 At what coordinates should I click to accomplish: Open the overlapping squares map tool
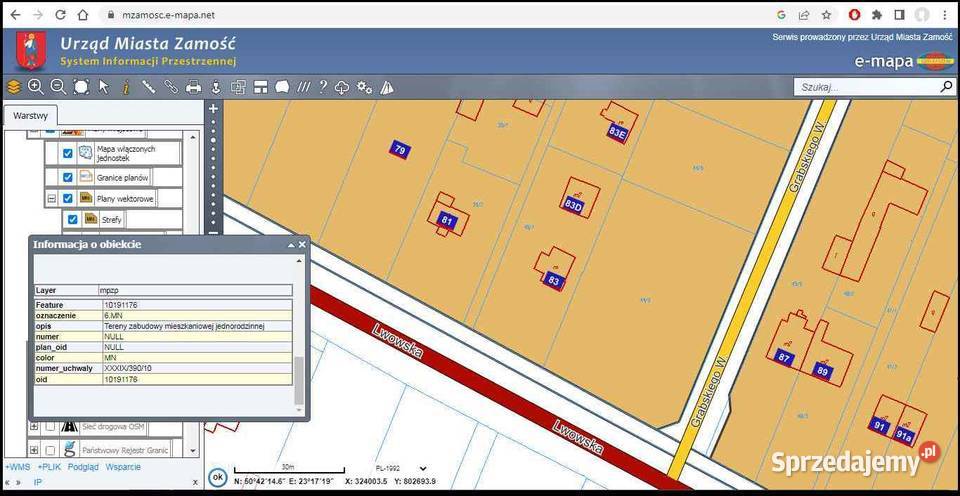point(238,88)
